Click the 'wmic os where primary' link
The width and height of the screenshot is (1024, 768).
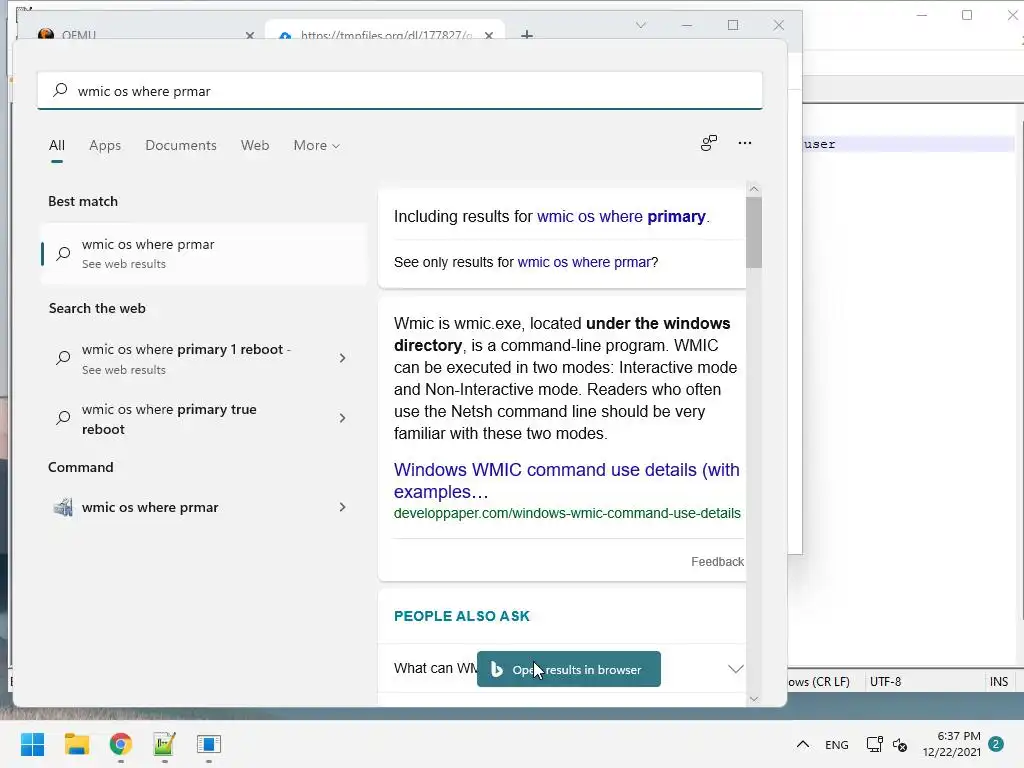tap(621, 216)
